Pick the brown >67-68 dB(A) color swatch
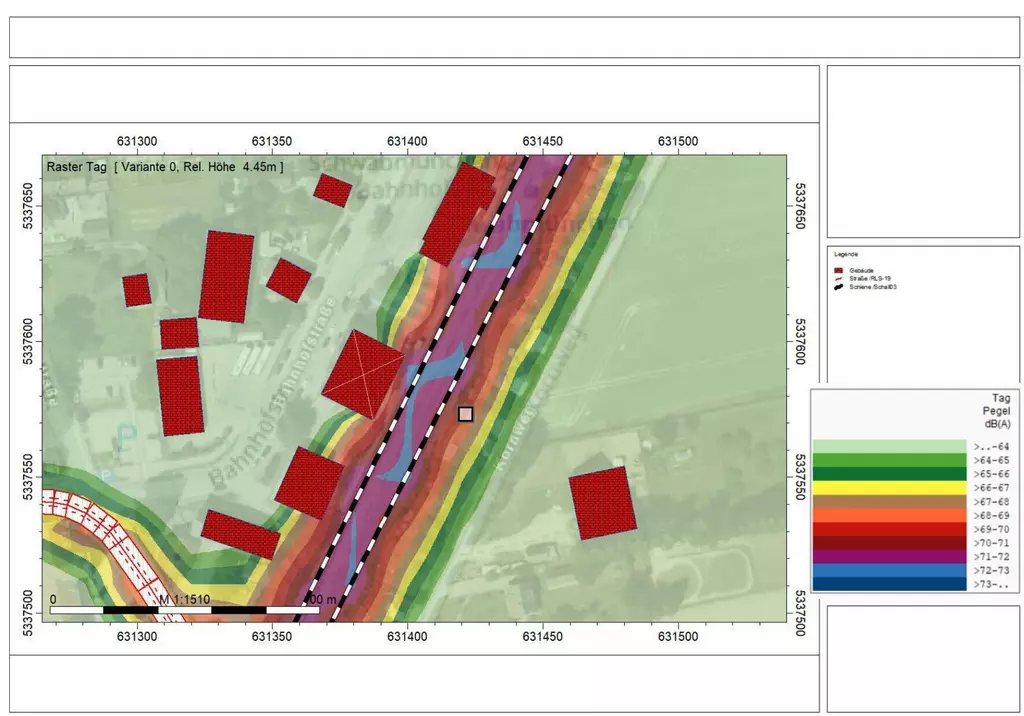The width and height of the screenshot is (1024, 716). pos(889,501)
